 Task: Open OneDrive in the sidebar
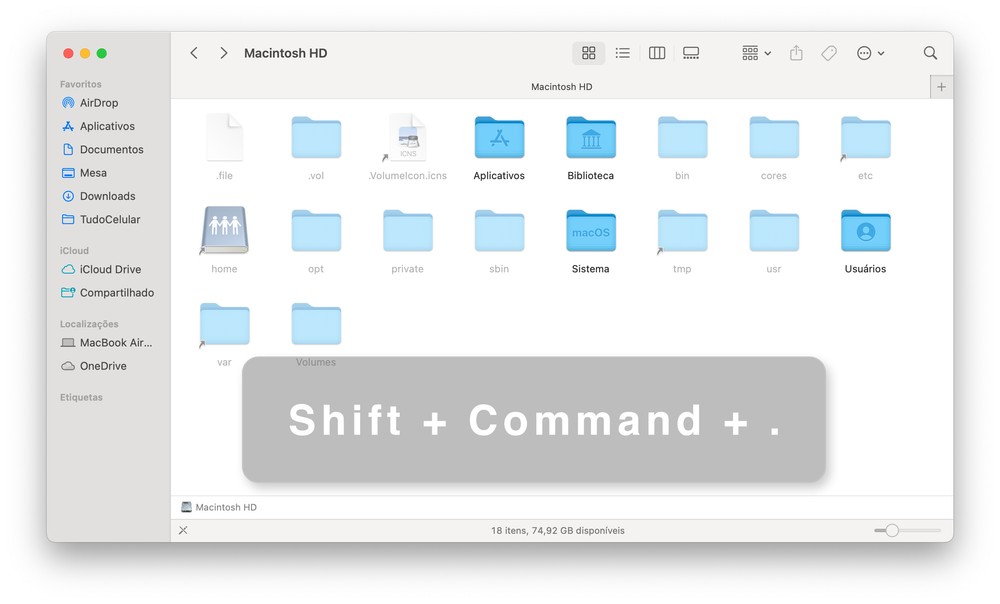[x=94, y=366]
